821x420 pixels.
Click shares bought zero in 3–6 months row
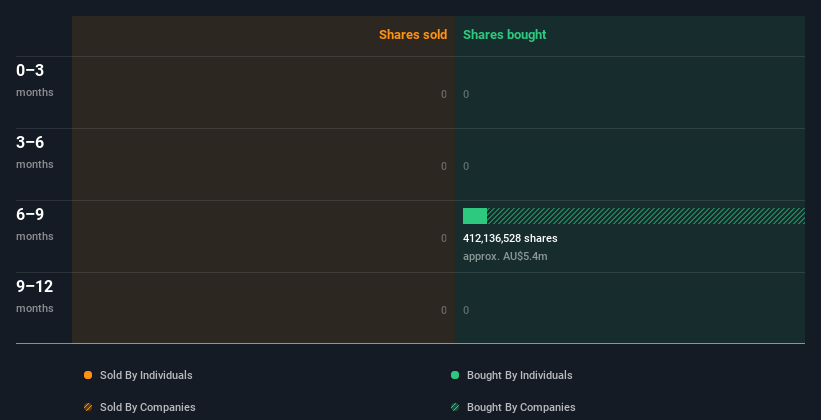[x=466, y=166]
